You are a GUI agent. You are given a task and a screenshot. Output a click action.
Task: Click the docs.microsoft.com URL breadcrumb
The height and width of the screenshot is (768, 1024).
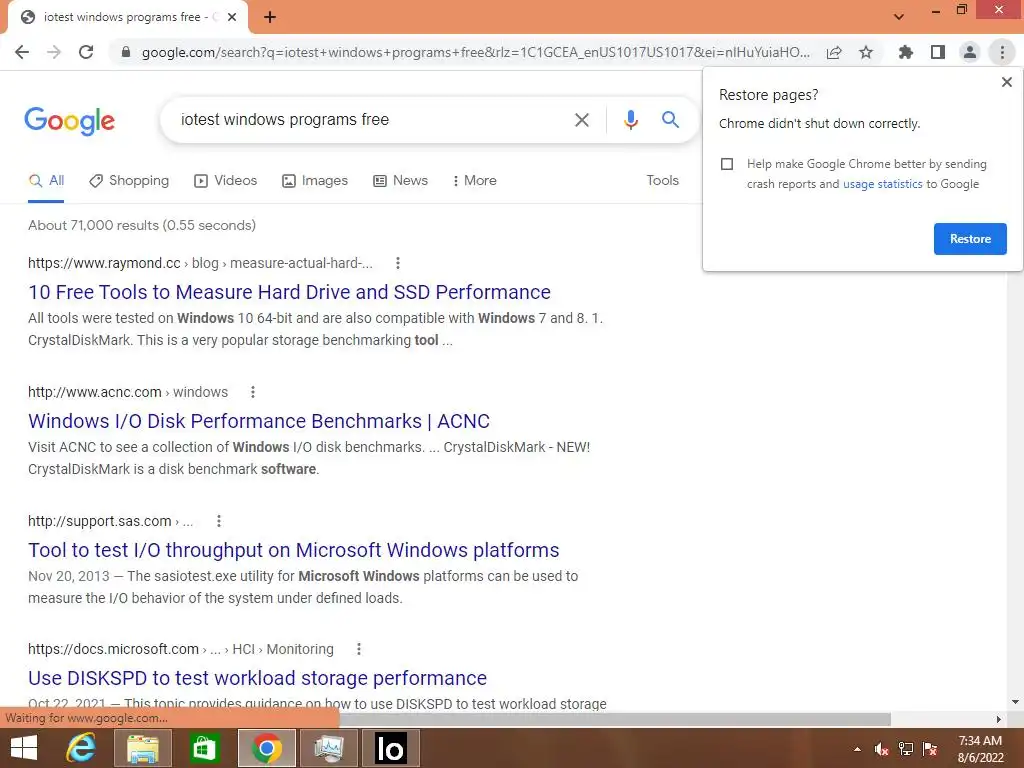180,649
